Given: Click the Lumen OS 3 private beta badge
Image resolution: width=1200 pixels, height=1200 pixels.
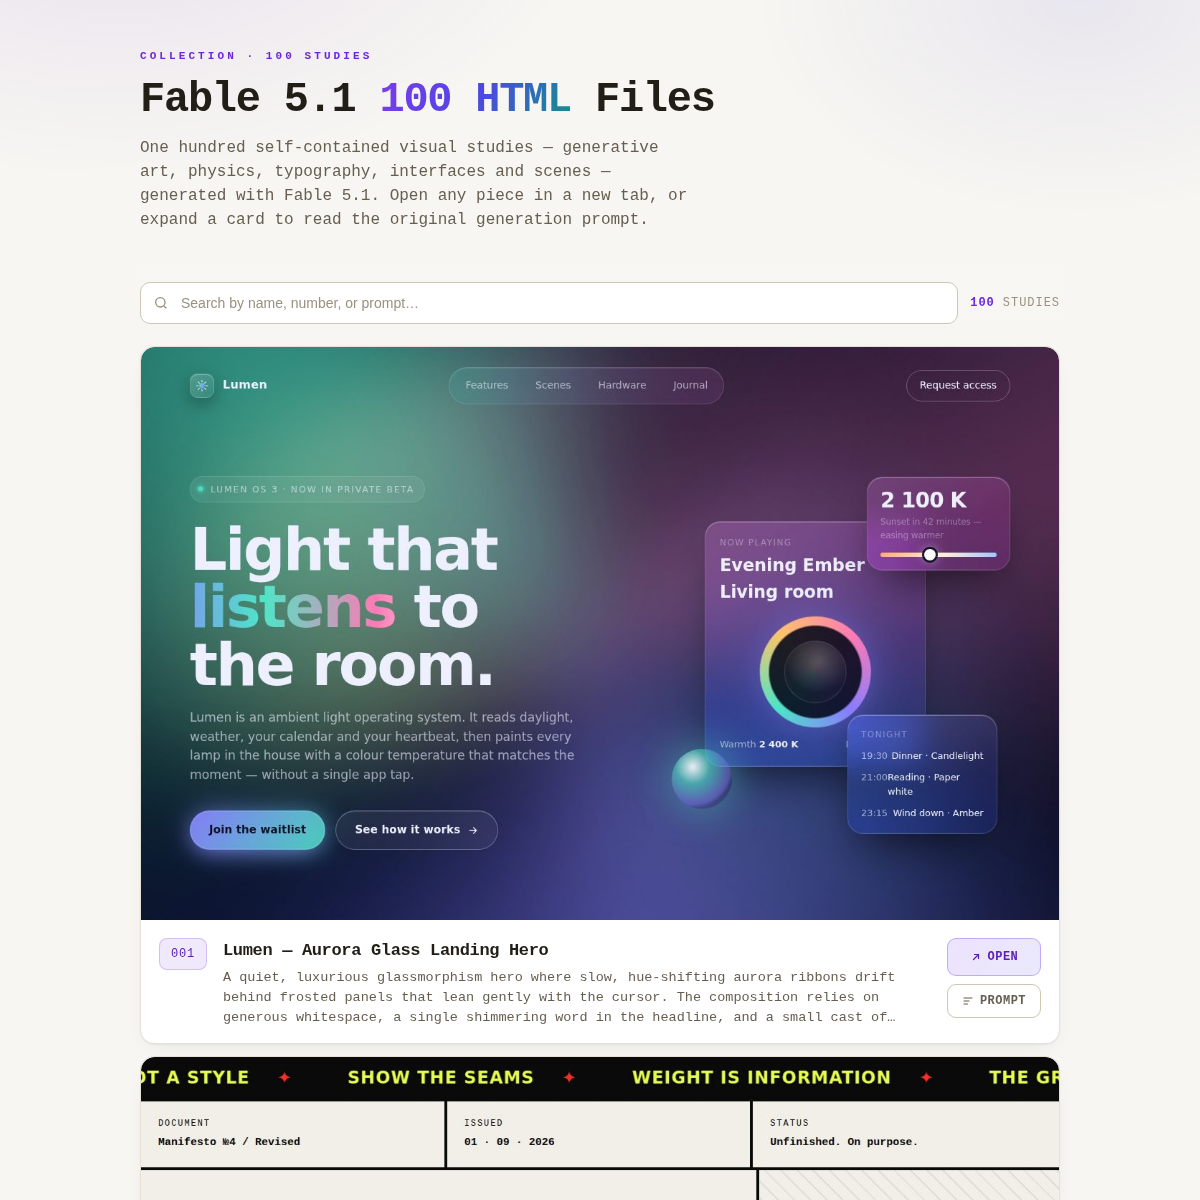Looking at the screenshot, I should 307,489.
